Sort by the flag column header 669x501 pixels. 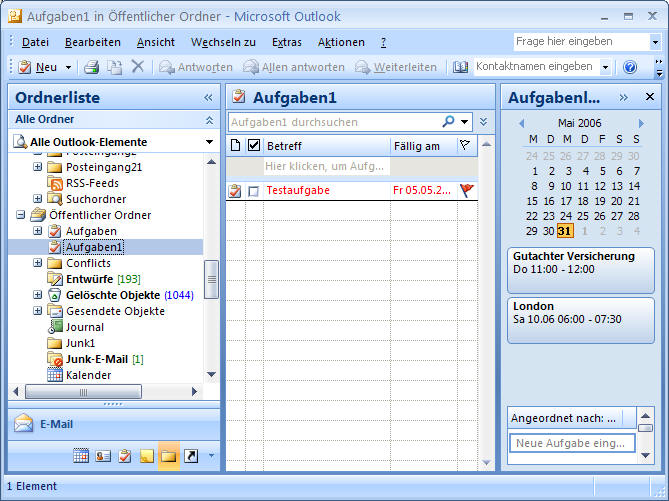coord(465,146)
